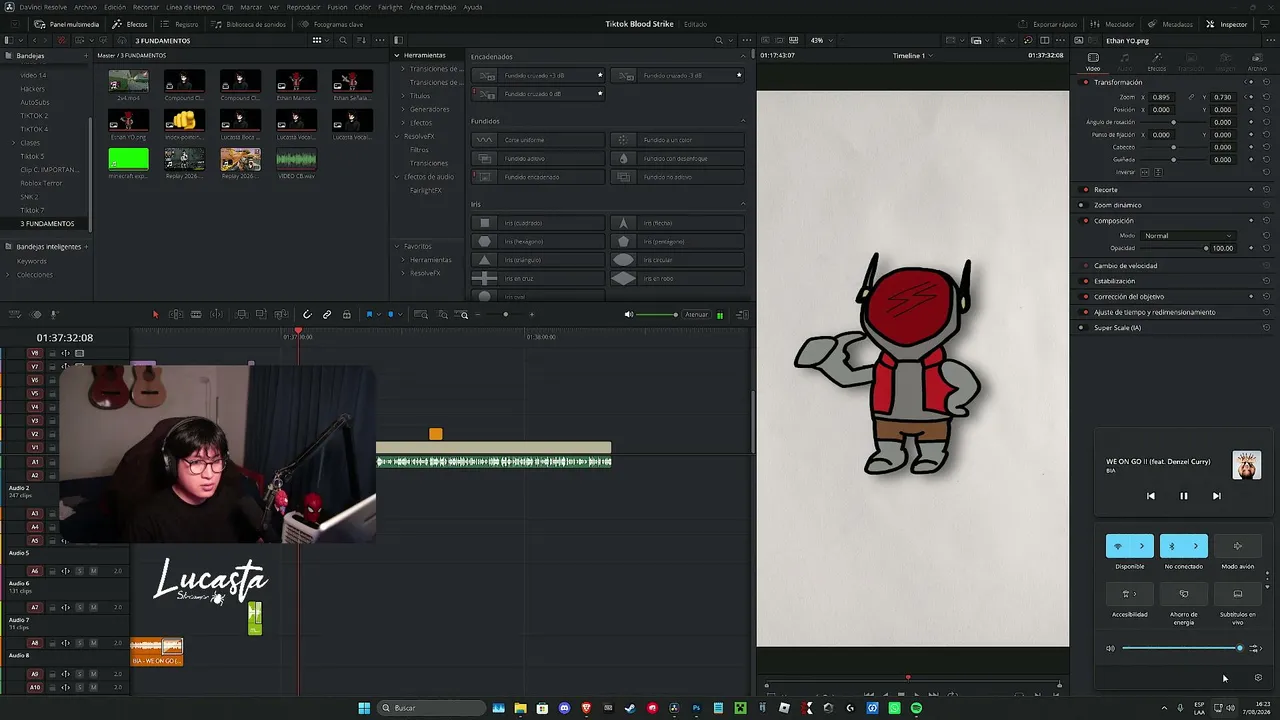Pause the song in media flyout
This screenshot has height=720, width=1280.
pos(1183,496)
